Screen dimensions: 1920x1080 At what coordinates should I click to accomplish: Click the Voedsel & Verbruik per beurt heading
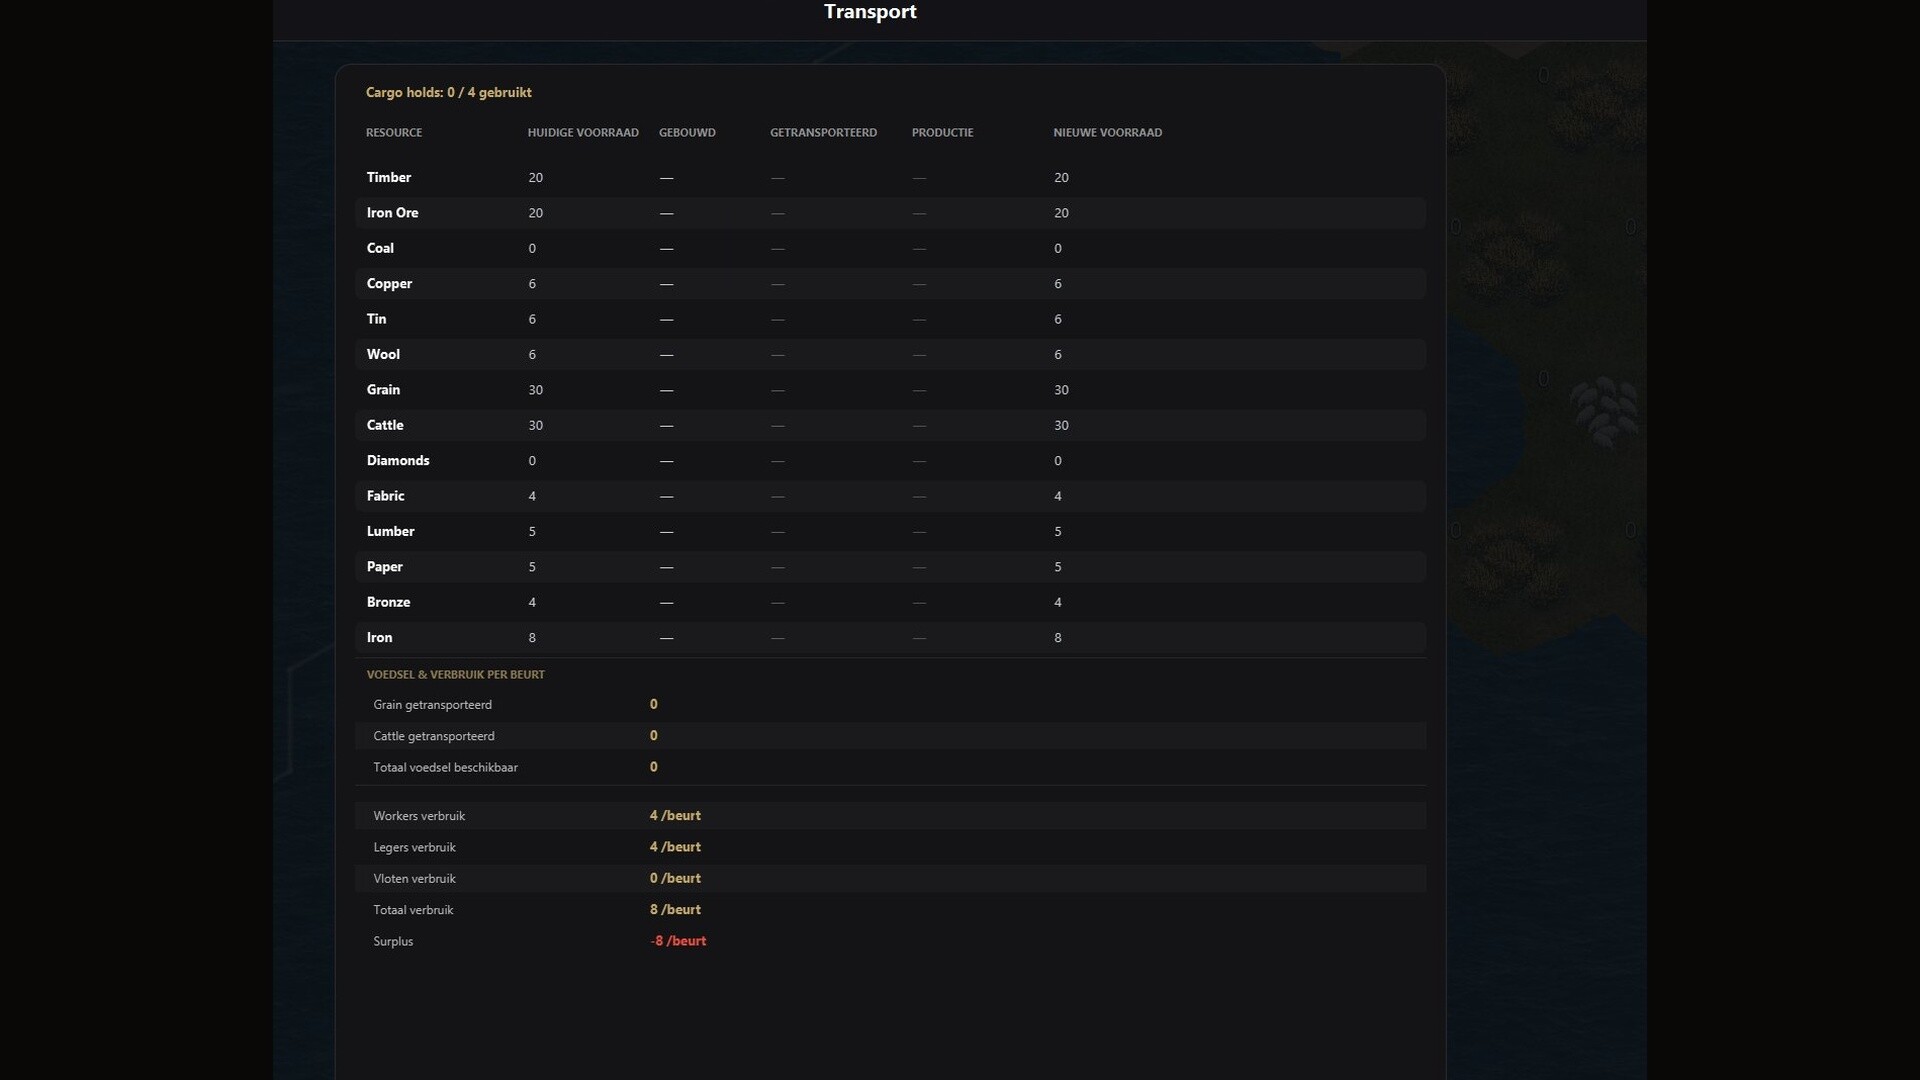point(455,675)
